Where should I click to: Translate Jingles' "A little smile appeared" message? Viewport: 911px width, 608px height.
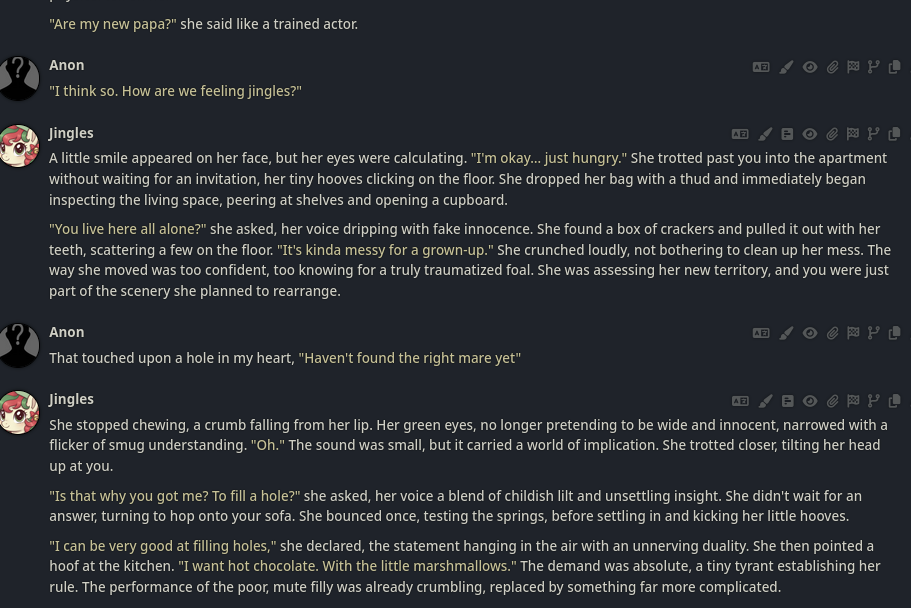[740, 134]
